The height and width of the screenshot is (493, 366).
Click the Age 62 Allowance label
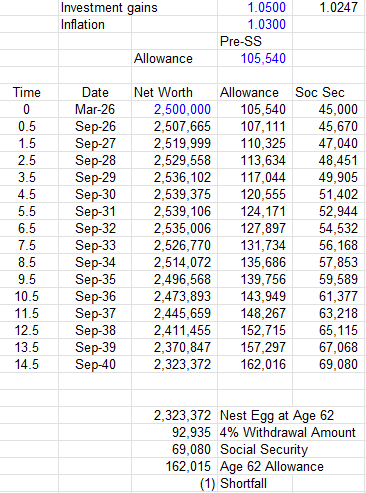coord(272,466)
